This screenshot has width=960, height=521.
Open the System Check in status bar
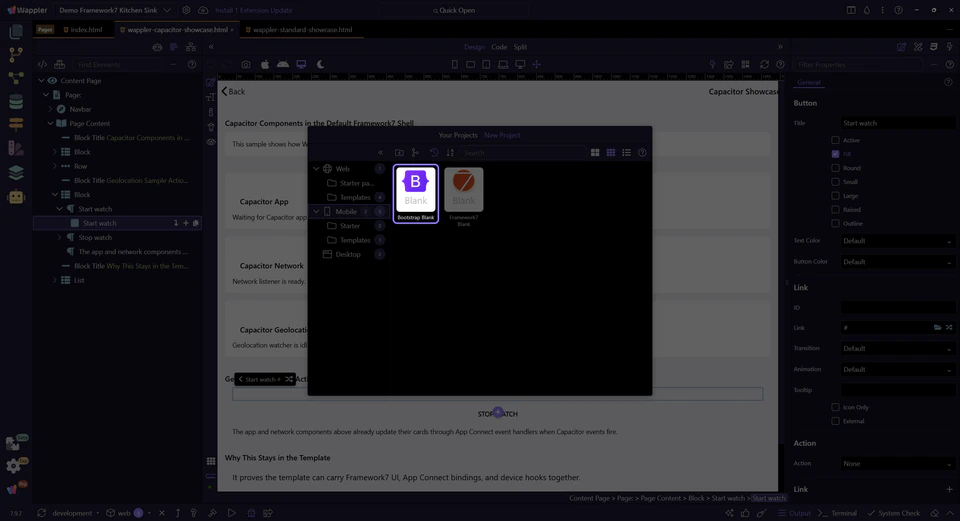point(894,513)
